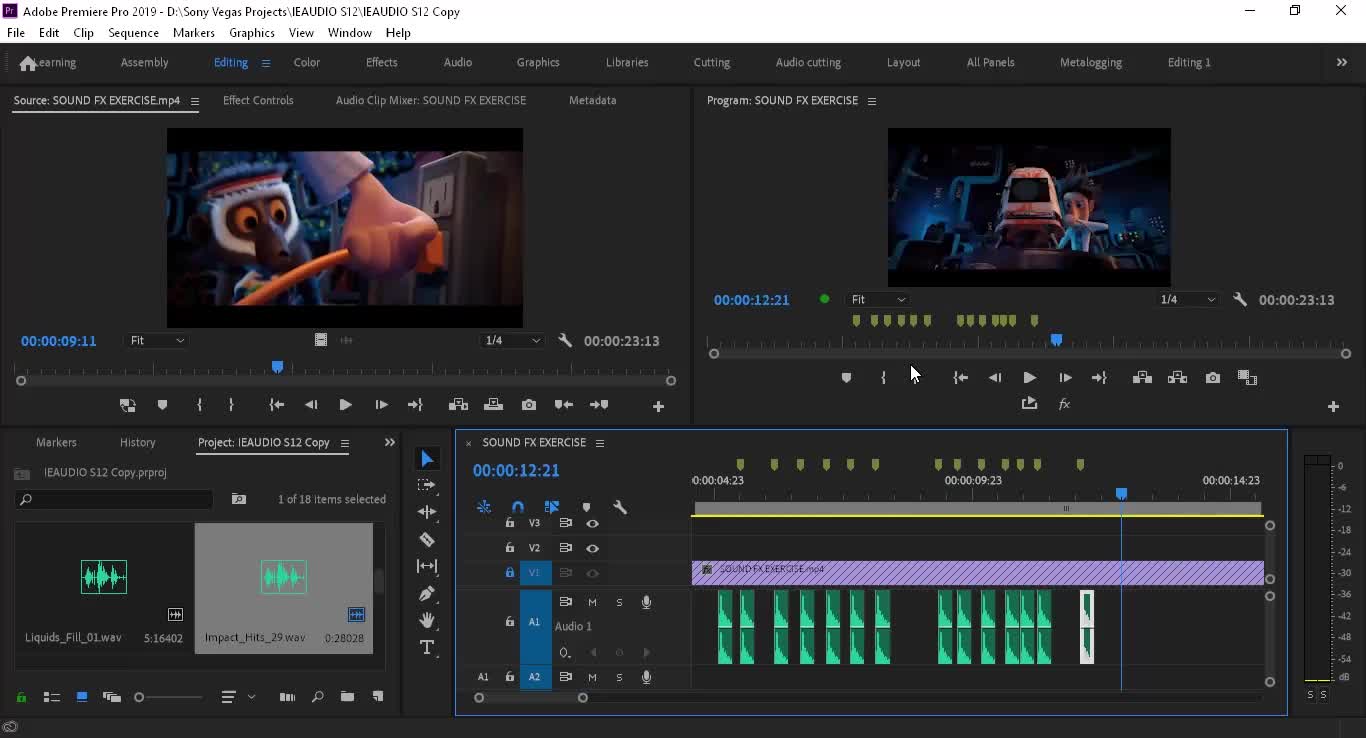This screenshot has height=738, width=1366.
Task: Open the Sequence menu
Action: 133,33
